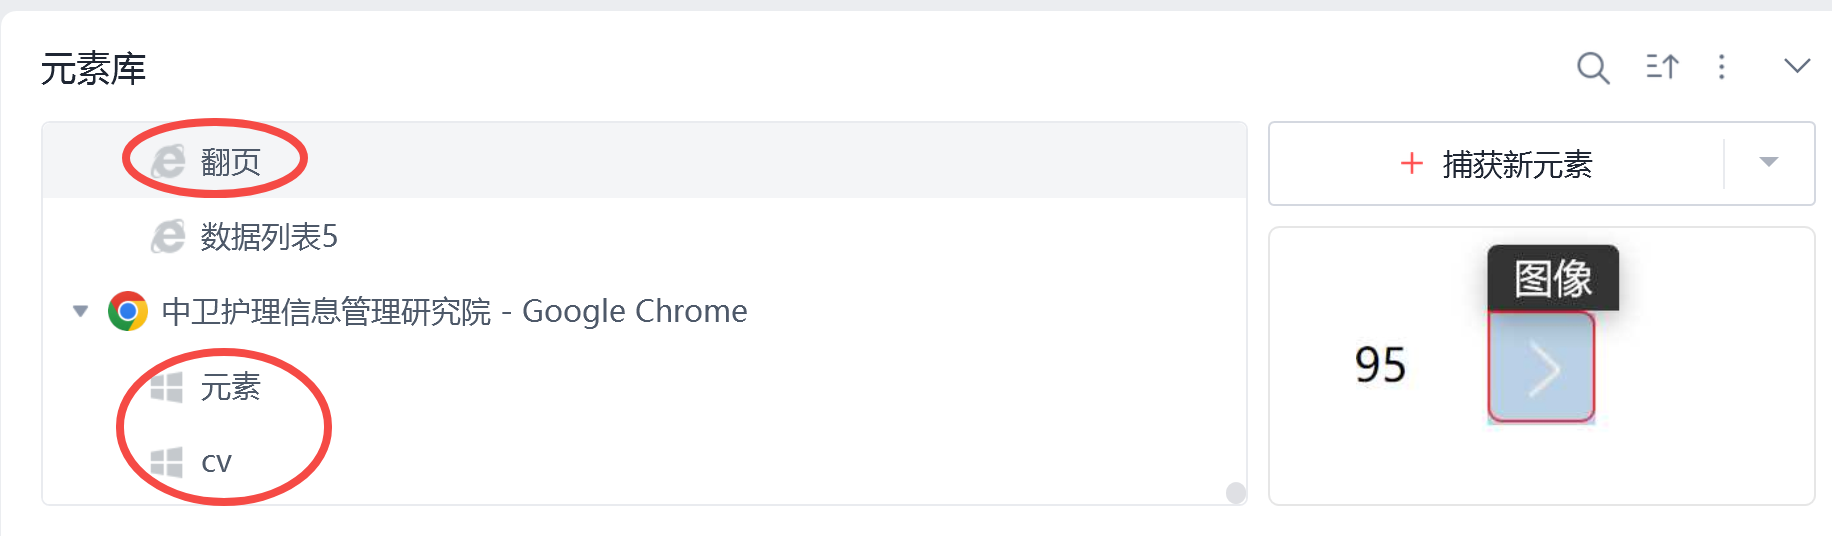Select the 数据列表5 element

tap(269, 237)
